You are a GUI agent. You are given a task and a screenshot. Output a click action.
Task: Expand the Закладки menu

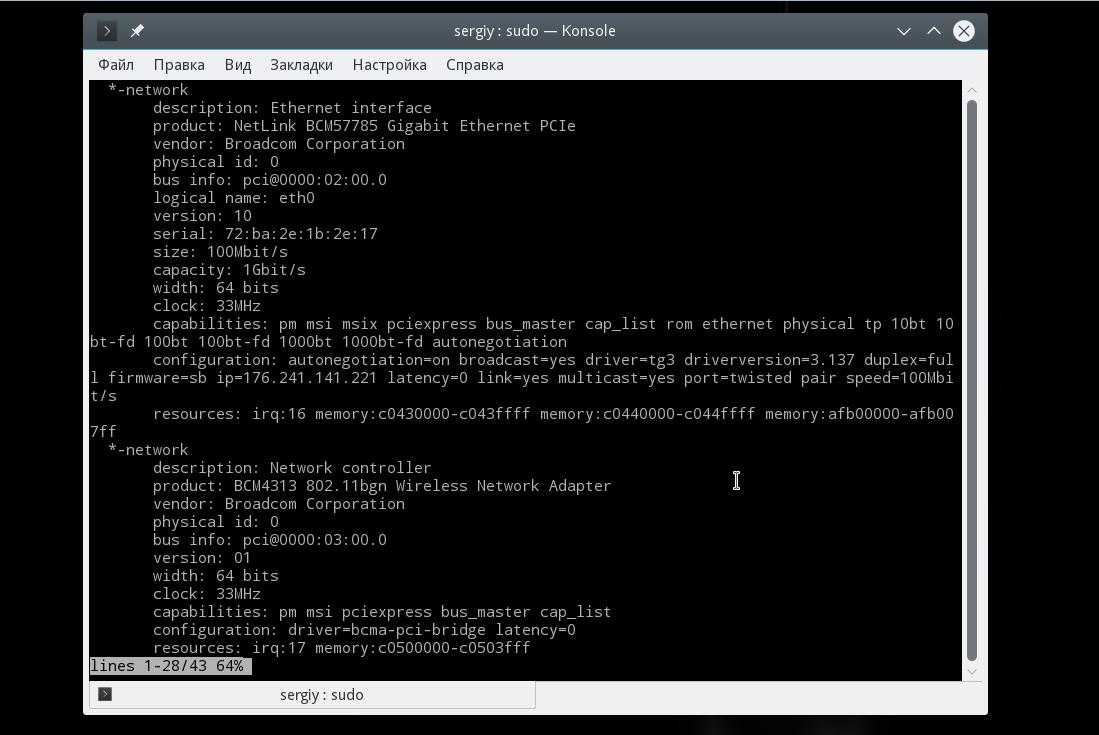click(301, 65)
